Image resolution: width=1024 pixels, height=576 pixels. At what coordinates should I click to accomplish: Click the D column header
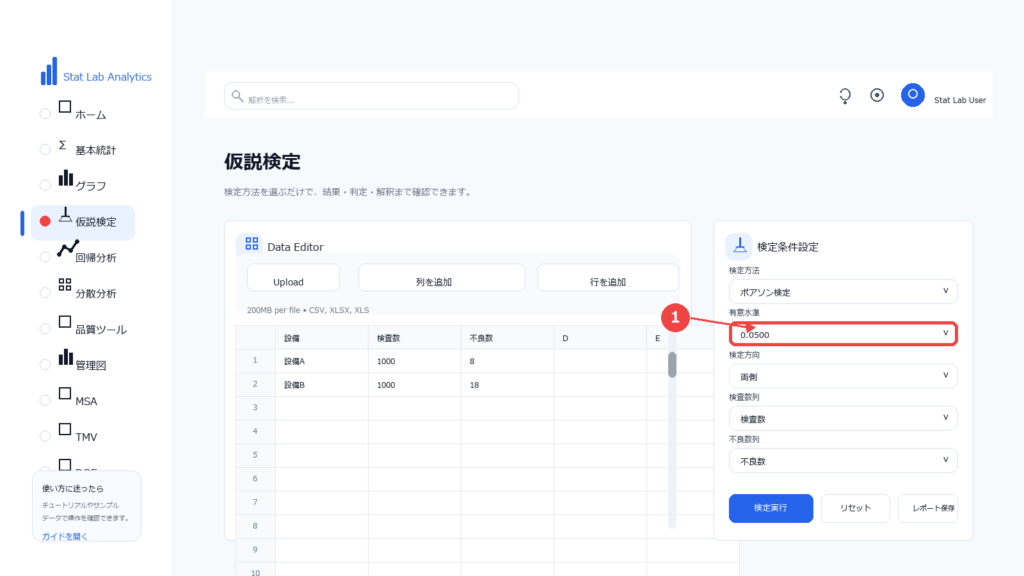pyautogui.click(x=600, y=338)
